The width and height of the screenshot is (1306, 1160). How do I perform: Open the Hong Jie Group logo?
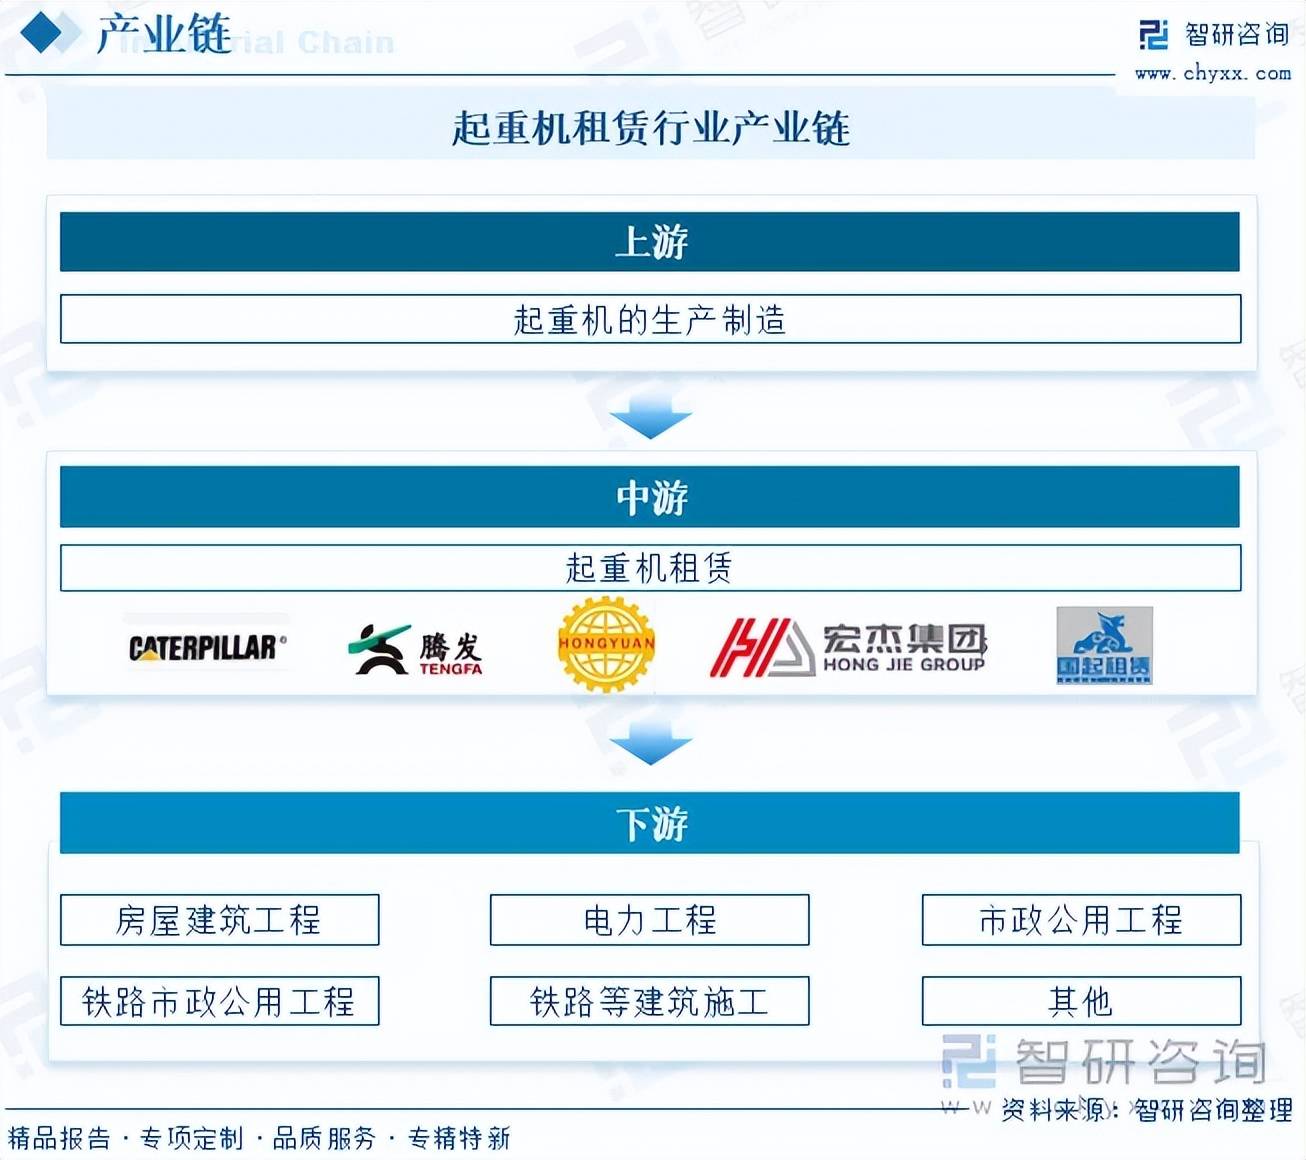(848, 648)
